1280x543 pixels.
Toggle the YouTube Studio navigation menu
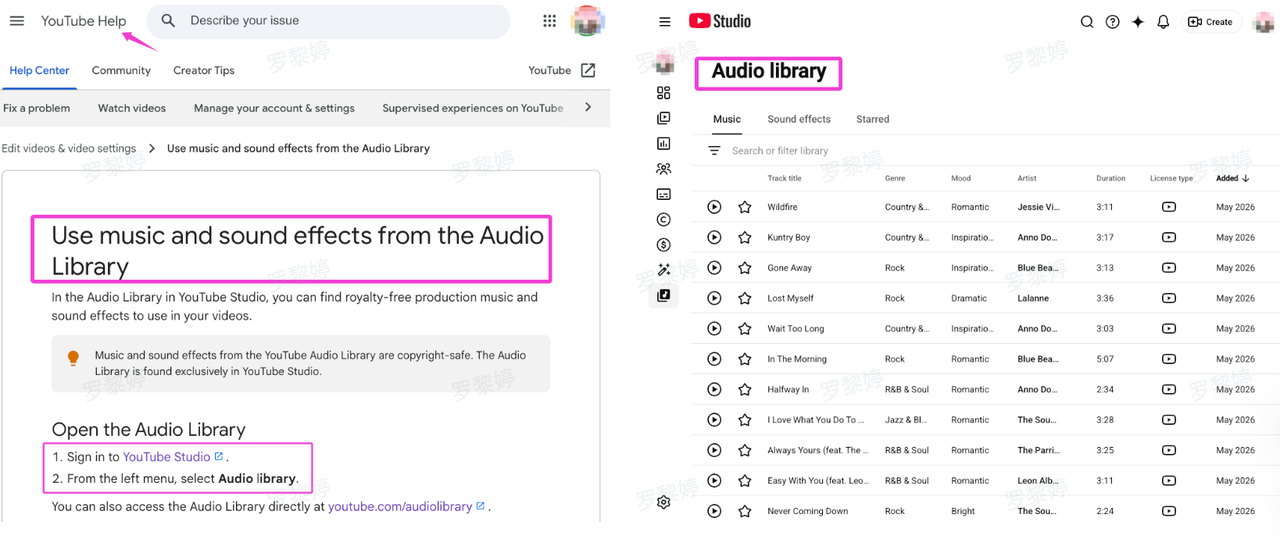[x=665, y=22]
